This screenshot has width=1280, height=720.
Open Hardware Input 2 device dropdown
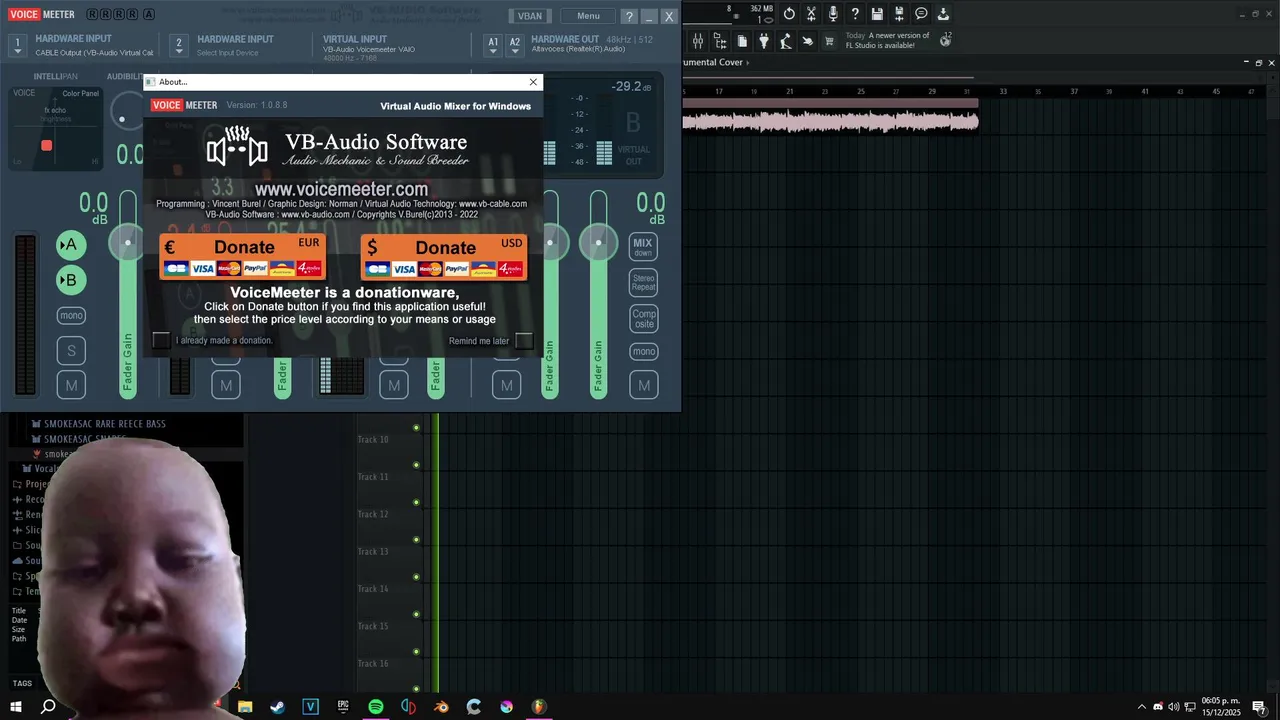(179, 45)
